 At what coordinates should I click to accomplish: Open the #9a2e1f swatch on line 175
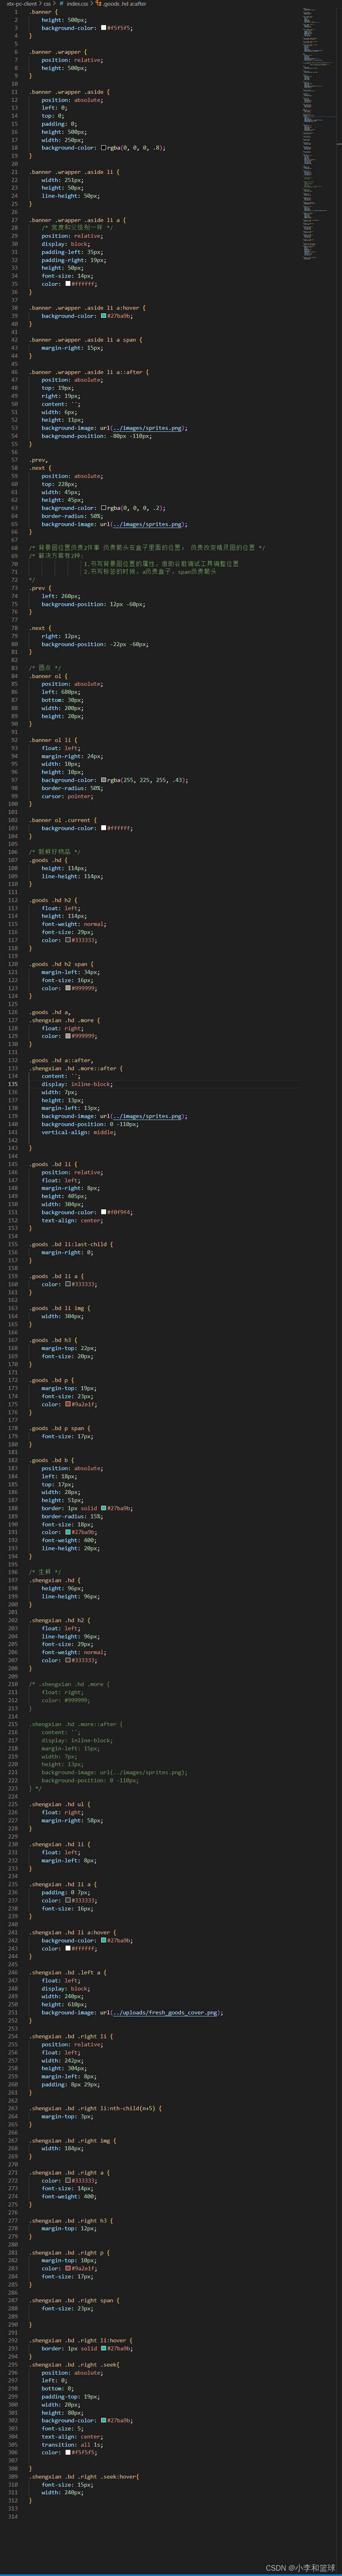coord(68,1404)
